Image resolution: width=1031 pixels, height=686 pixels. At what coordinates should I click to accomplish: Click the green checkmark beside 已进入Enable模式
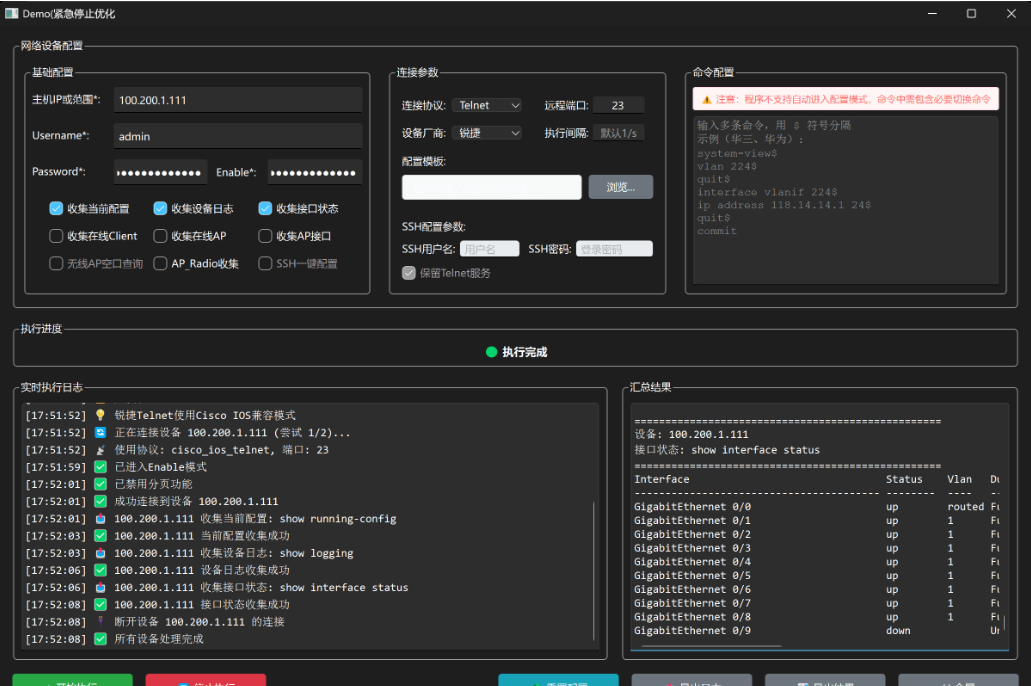coord(100,467)
